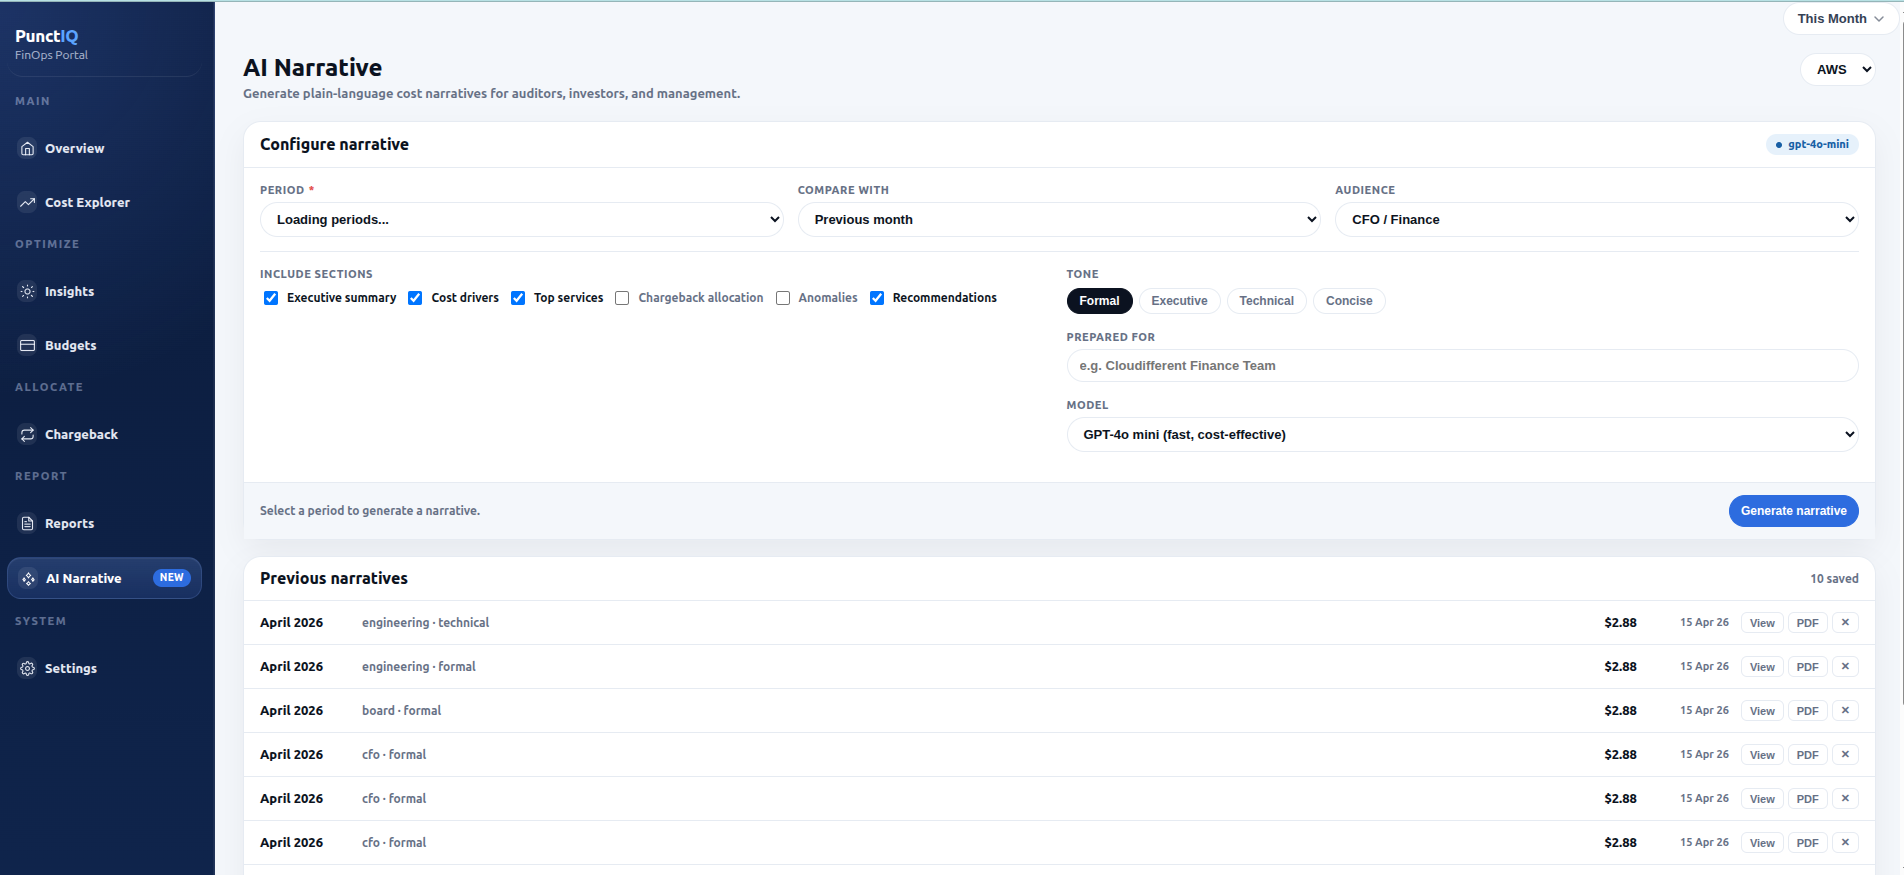Open the Period dropdown
The width and height of the screenshot is (1904, 875).
tap(521, 220)
